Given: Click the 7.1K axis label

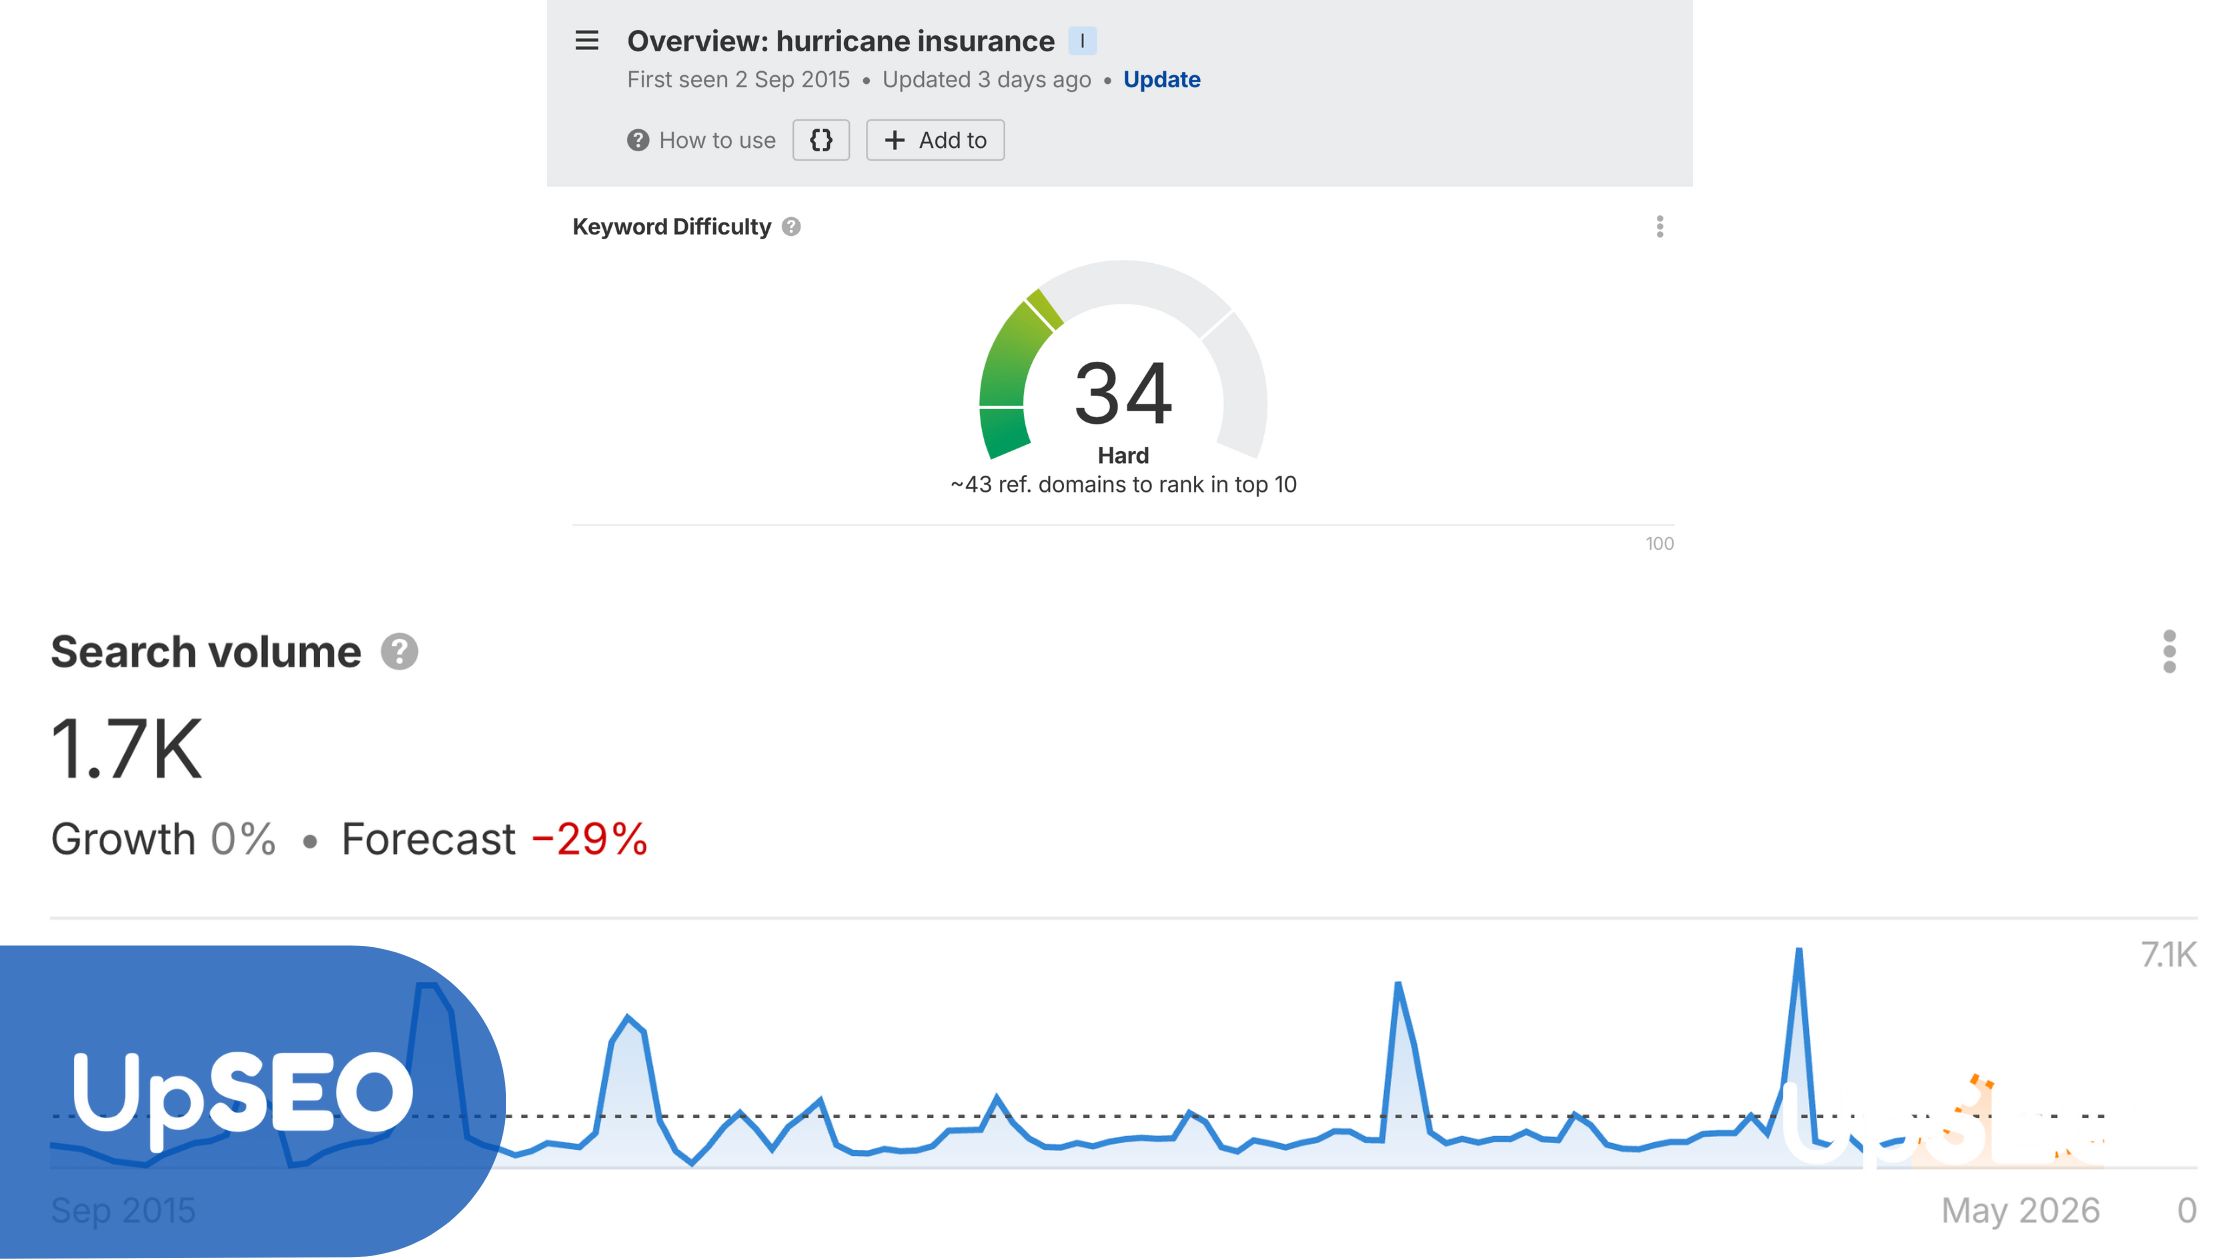Looking at the screenshot, I should [x=2168, y=955].
